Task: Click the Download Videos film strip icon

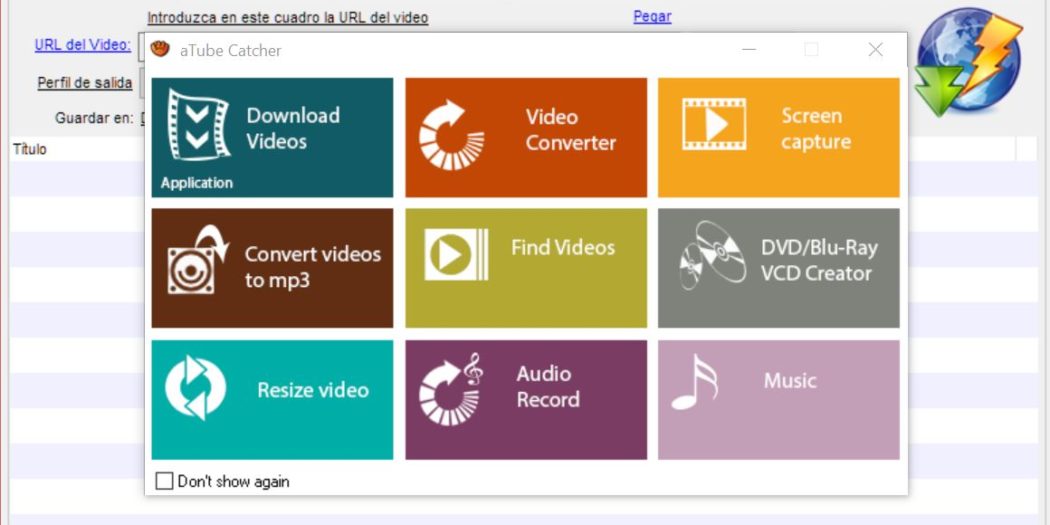Action: 198,125
